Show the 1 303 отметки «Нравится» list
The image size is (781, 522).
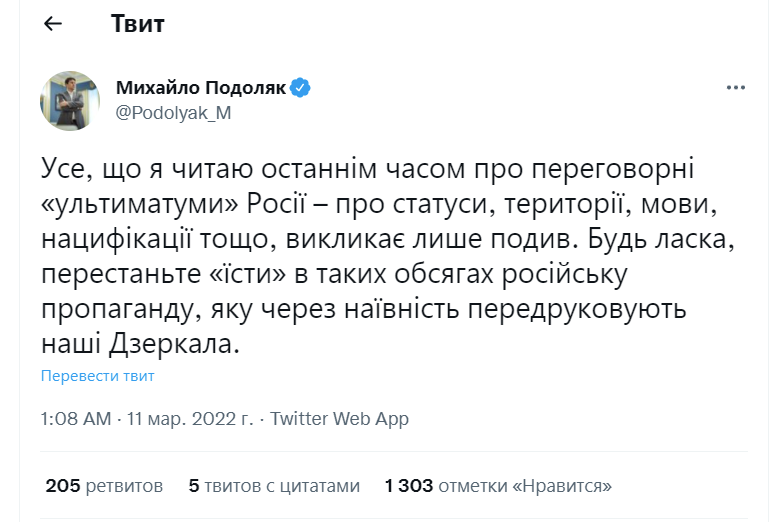click(x=498, y=486)
